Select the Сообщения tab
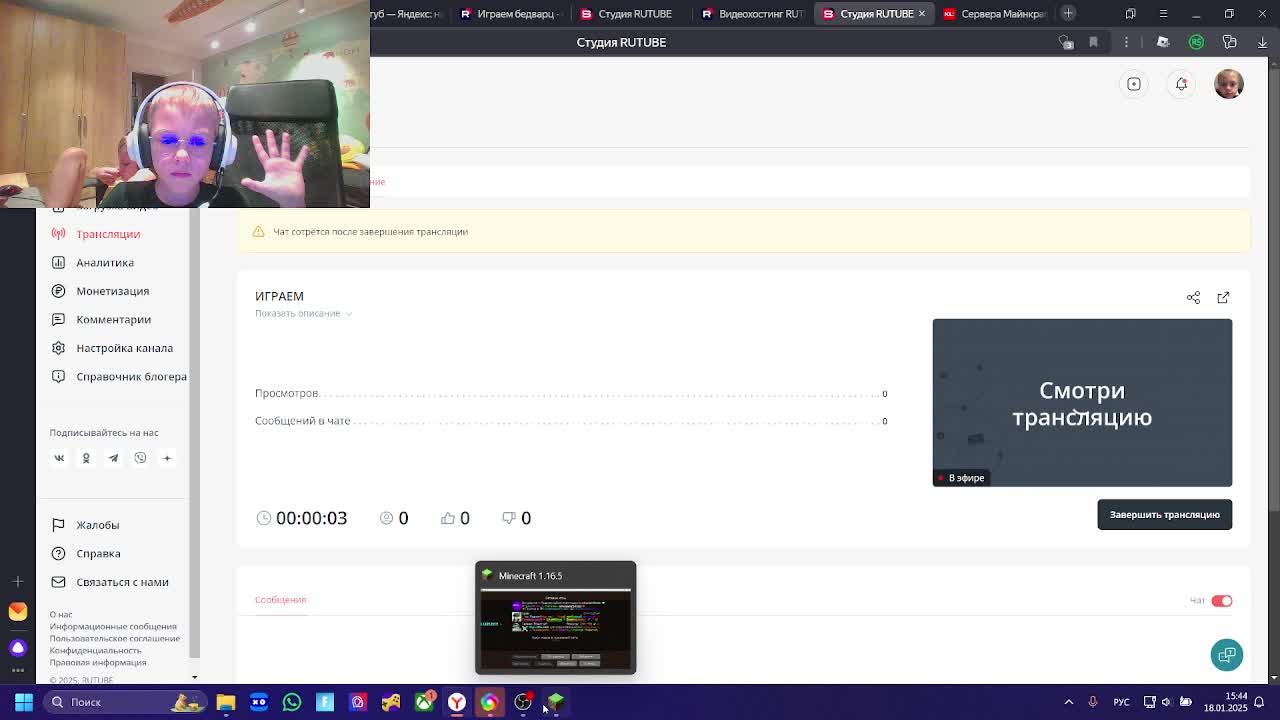Viewport: 1280px width, 720px height. pos(280,599)
